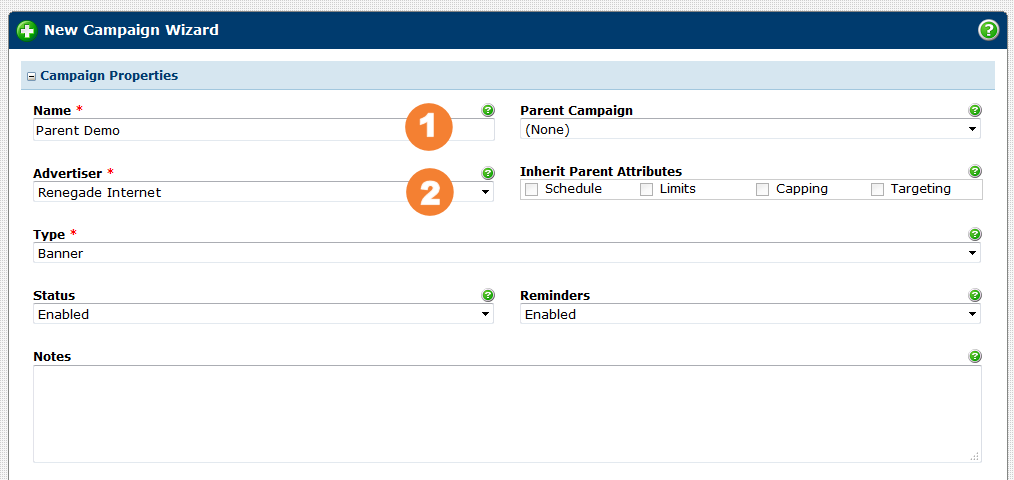Viewport: 1014px width, 480px height.
Task: Collapse the Campaign Properties section
Action: (x=31, y=76)
